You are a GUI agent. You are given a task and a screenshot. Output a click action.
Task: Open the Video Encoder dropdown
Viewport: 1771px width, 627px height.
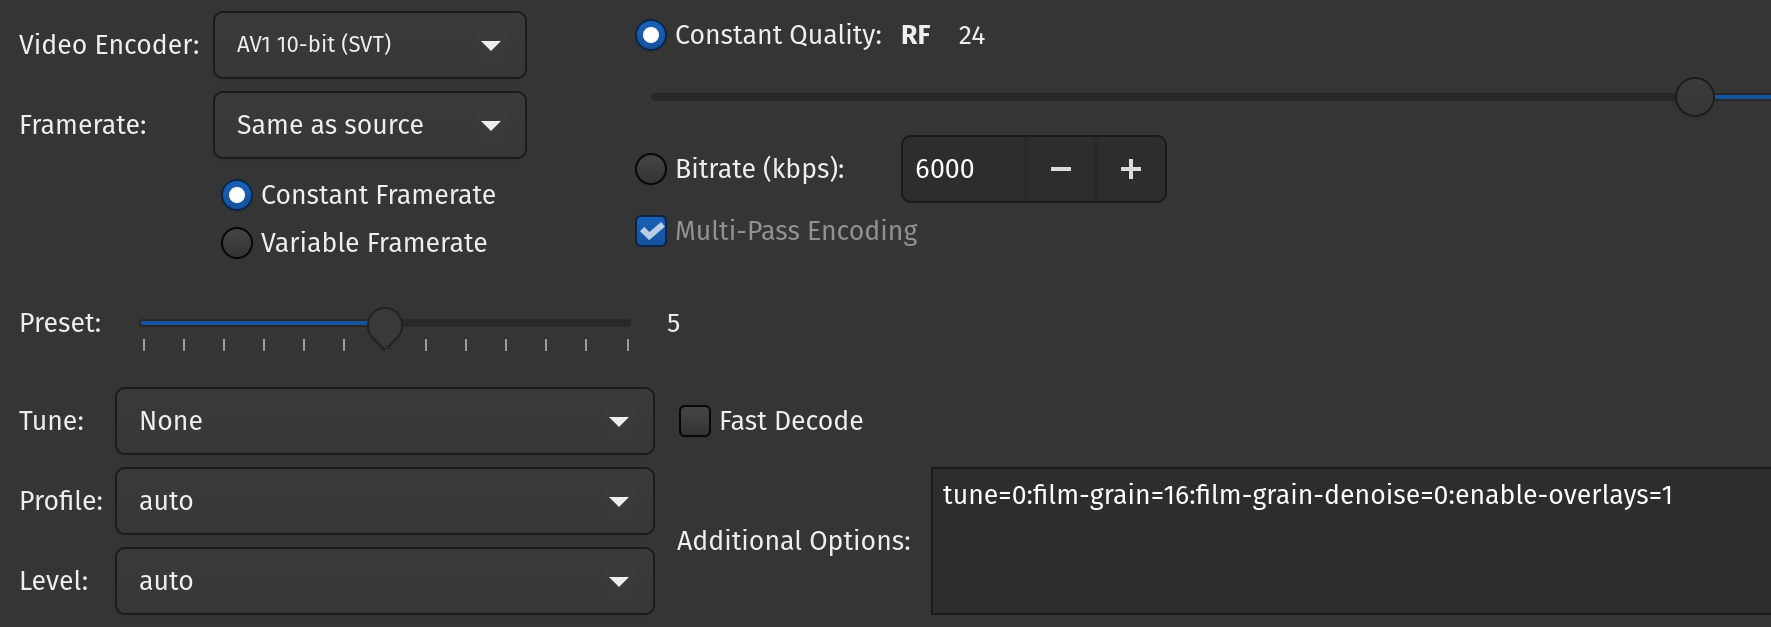click(369, 45)
